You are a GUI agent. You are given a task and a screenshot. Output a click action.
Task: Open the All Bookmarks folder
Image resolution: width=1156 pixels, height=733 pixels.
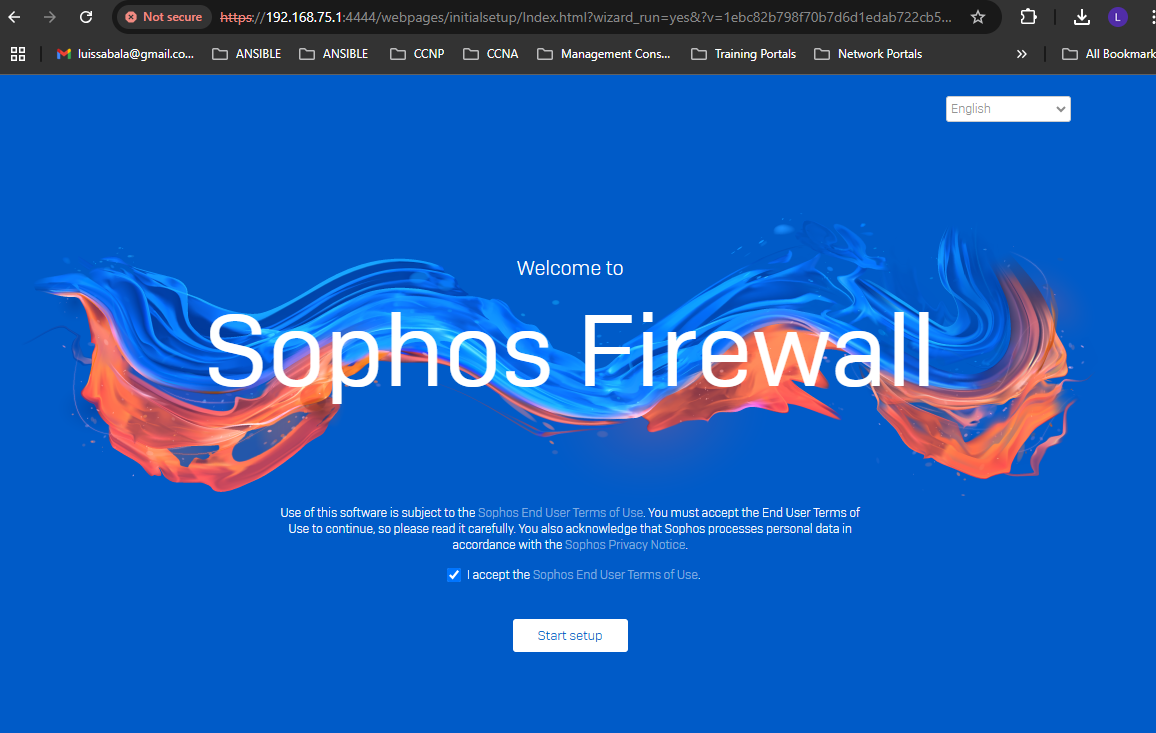[x=1108, y=54]
